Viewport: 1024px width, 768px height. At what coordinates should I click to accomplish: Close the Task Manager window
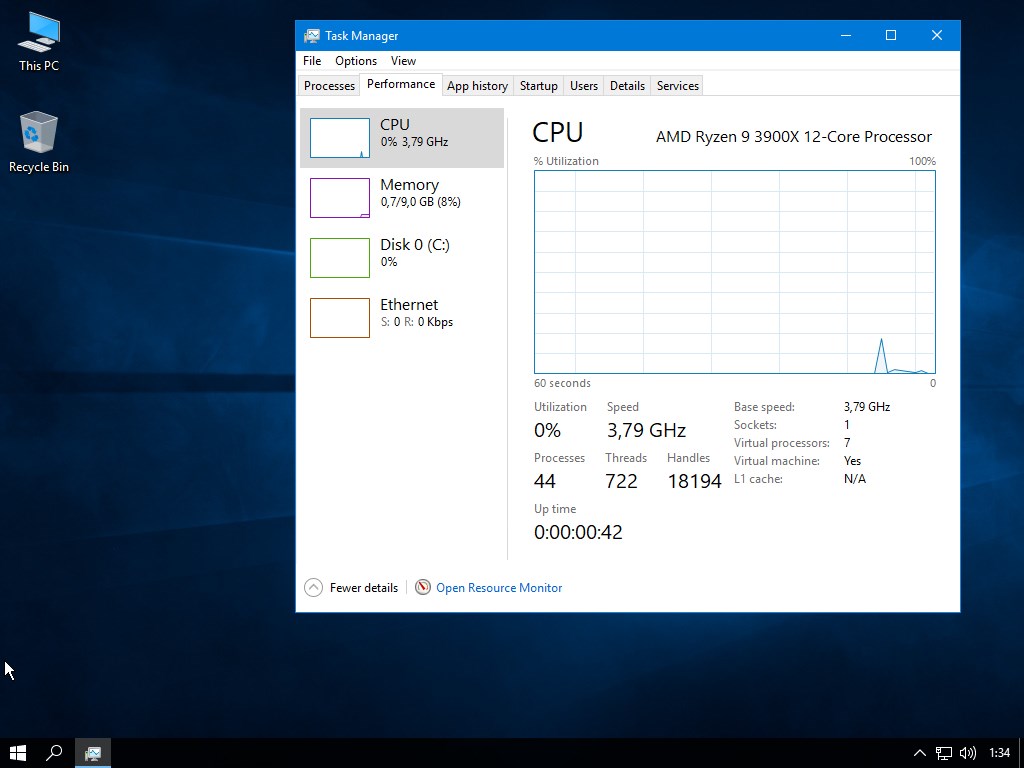pyautogui.click(x=936, y=35)
